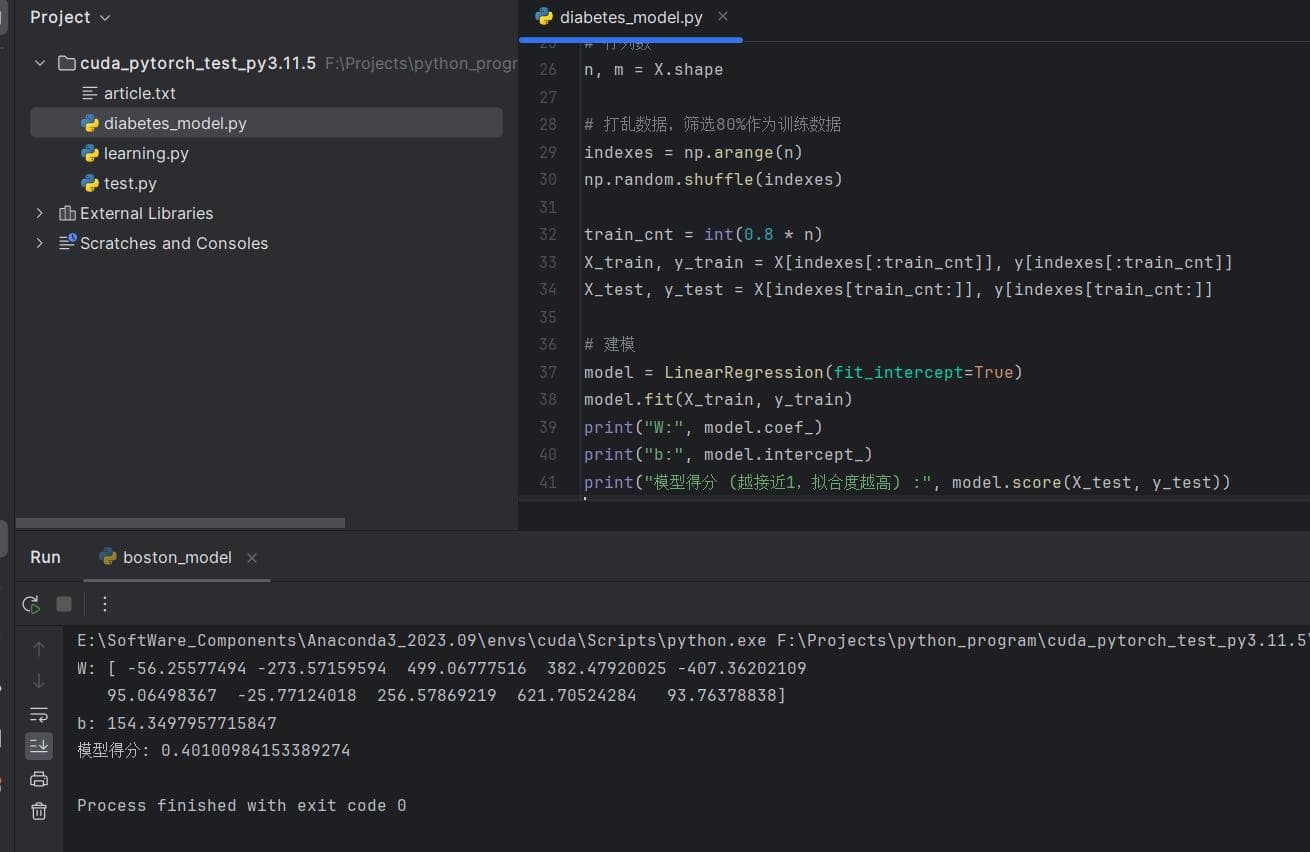Click line number 37 in the gutter
Screen dimensions: 1310x852
click(547, 372)
